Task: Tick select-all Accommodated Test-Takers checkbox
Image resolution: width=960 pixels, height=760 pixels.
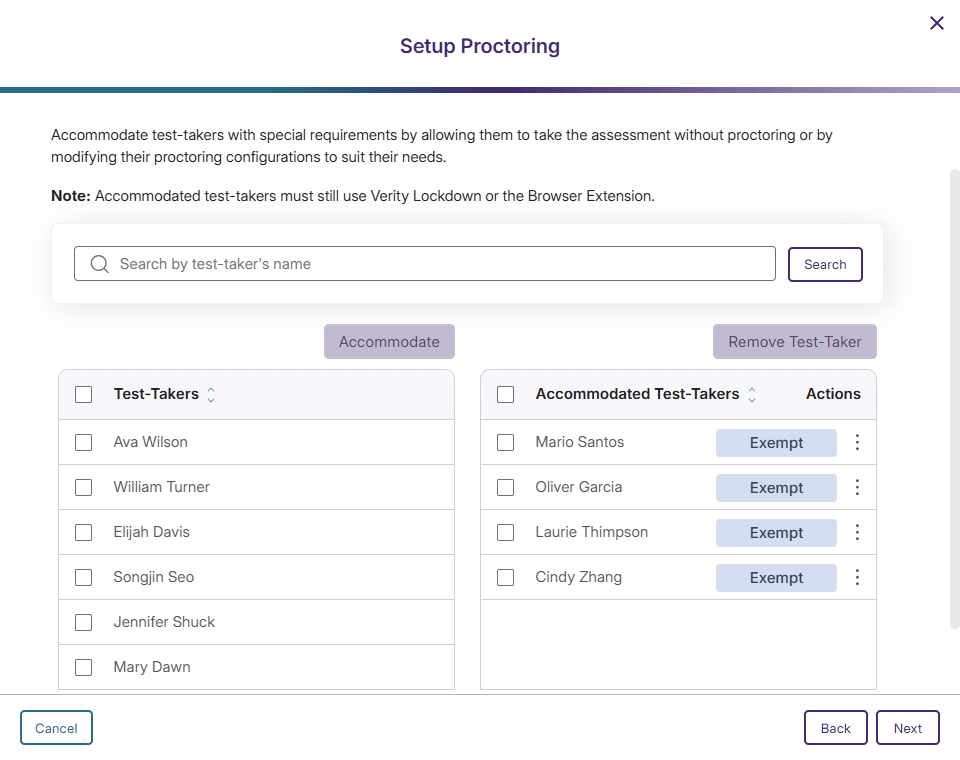Action: pyautogui.click(x=506, y=395)
